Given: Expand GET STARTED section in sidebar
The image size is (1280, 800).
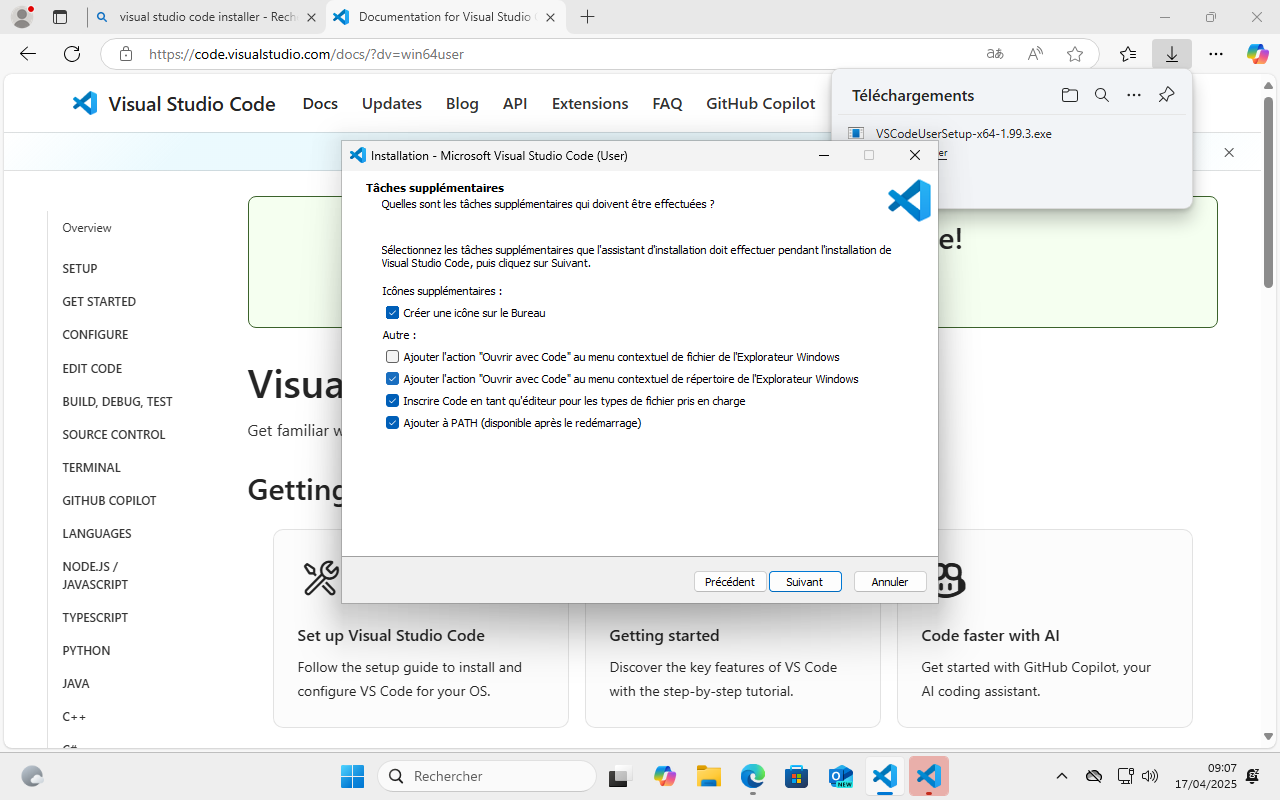Looking at the screenshot, I should pos(99,301).
